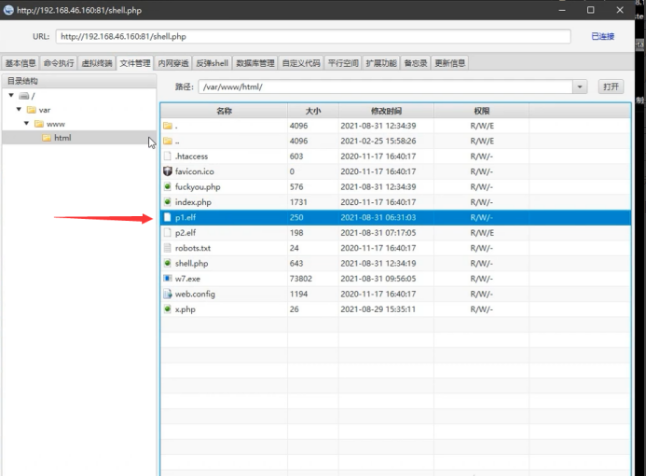Screen dimensions: 646x476
Task: Click the 已连接 status link
Action: pos(603,36)
